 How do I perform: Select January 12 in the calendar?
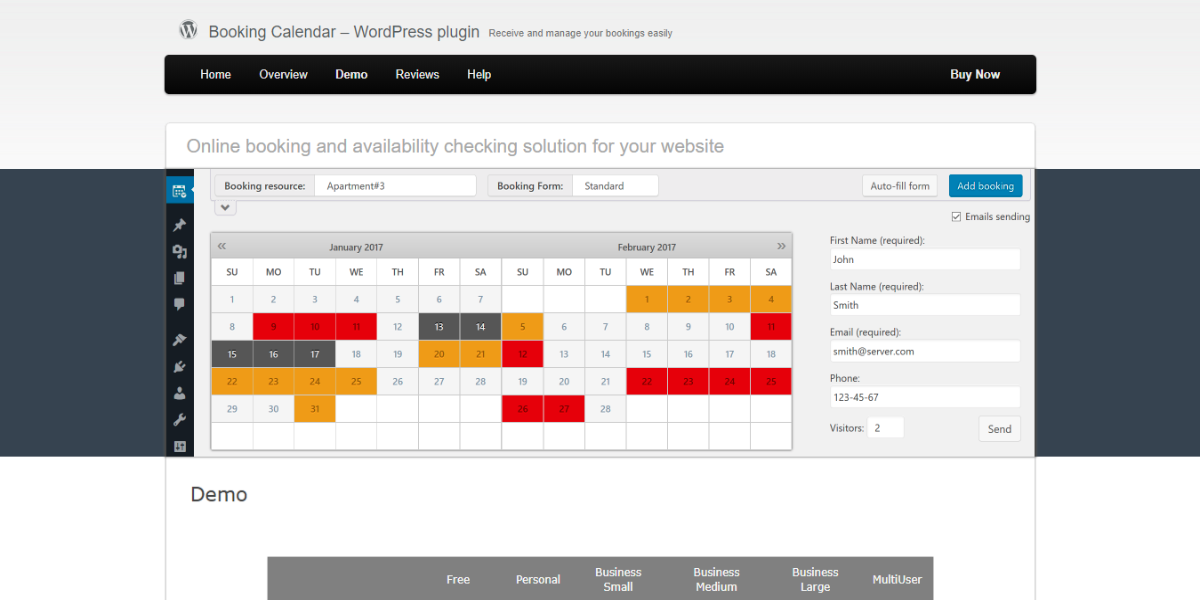coord(398,326)
